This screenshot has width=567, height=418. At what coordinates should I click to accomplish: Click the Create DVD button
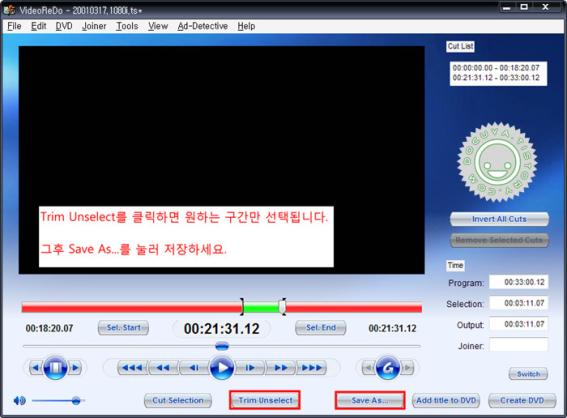(522, 400)
